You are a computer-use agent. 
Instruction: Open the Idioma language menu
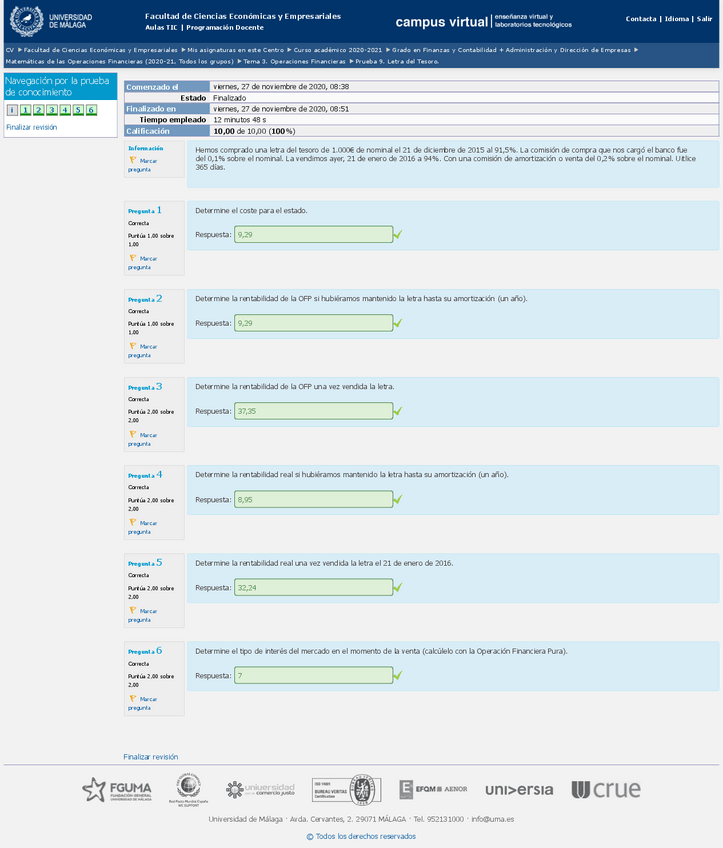tap(677, 19)
